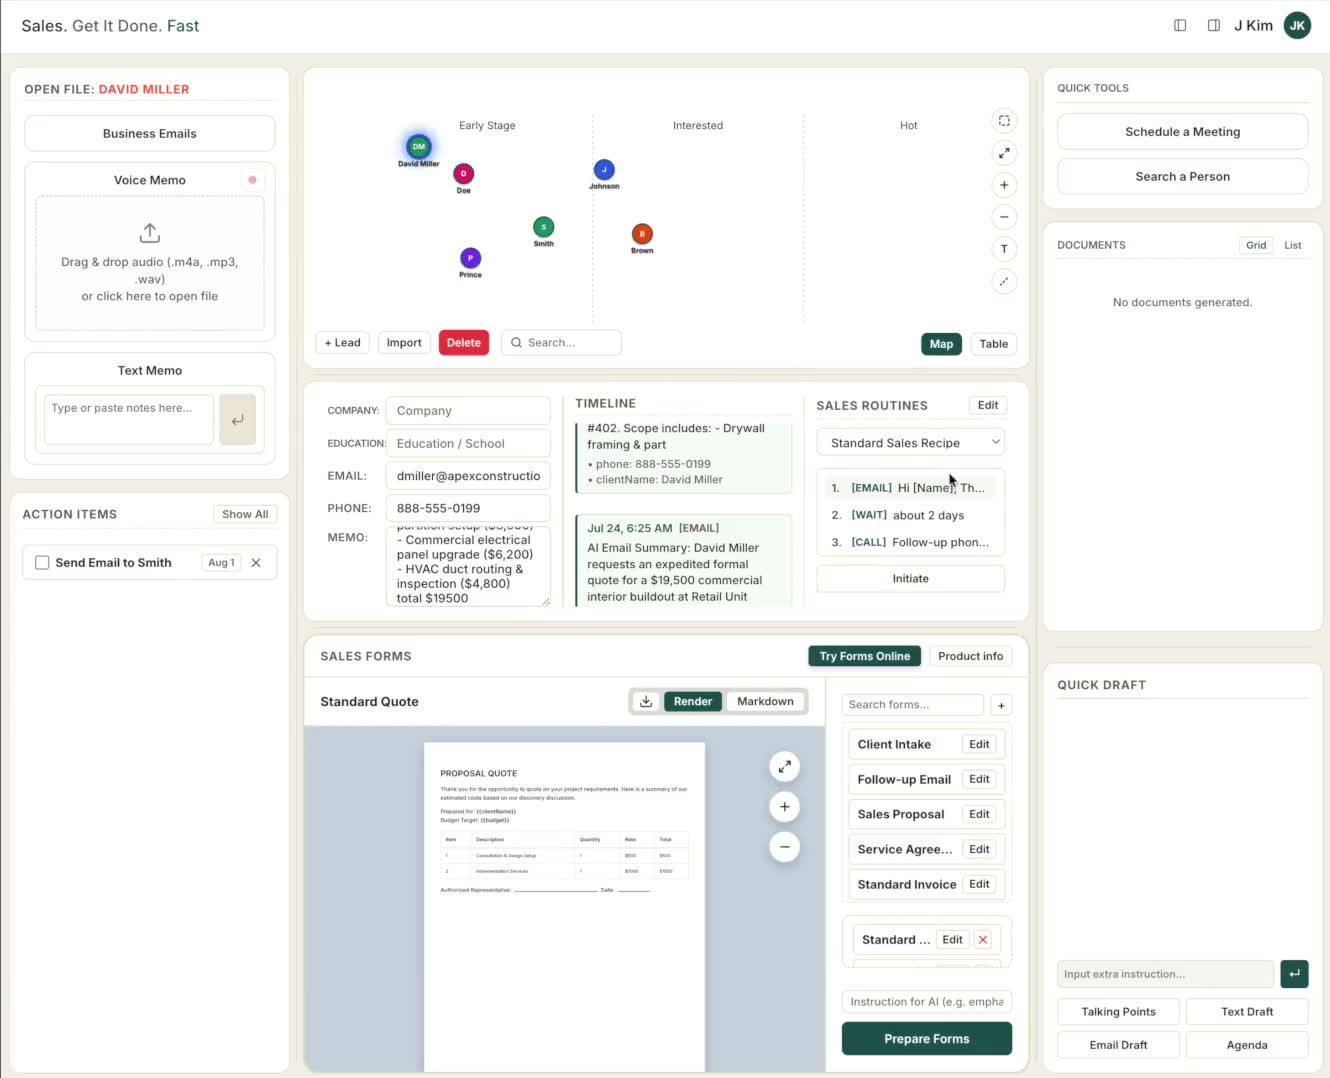Click the Instruction for AI field
Screen dimensions: 1330x1078
tap(927, 1002)
